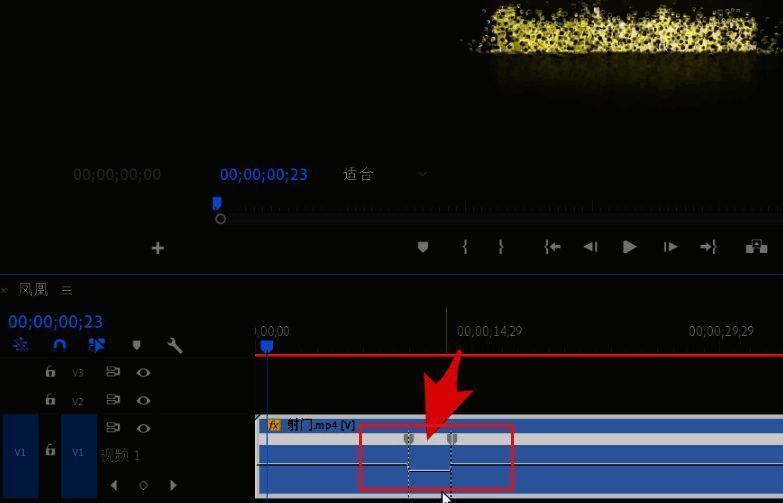Image resolution: width=783 pixels, height=503 pixels.
Task: Open timeline display settings wrench
Action: coord(175,345)
